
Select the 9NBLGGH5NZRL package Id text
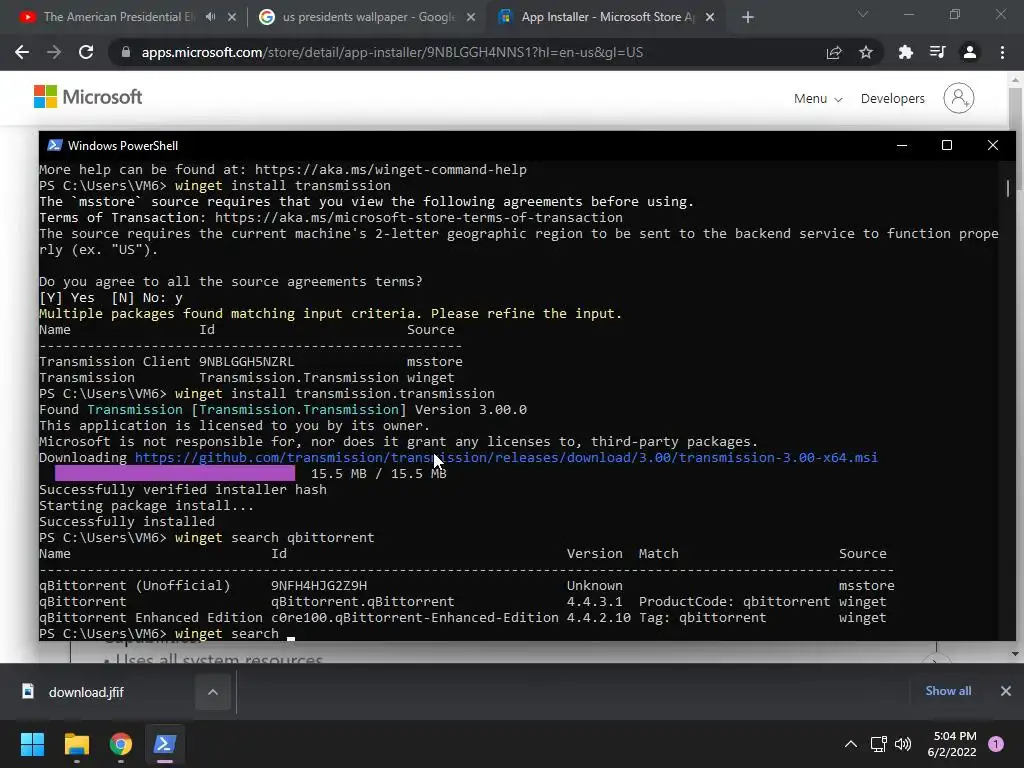click(246, 361)
